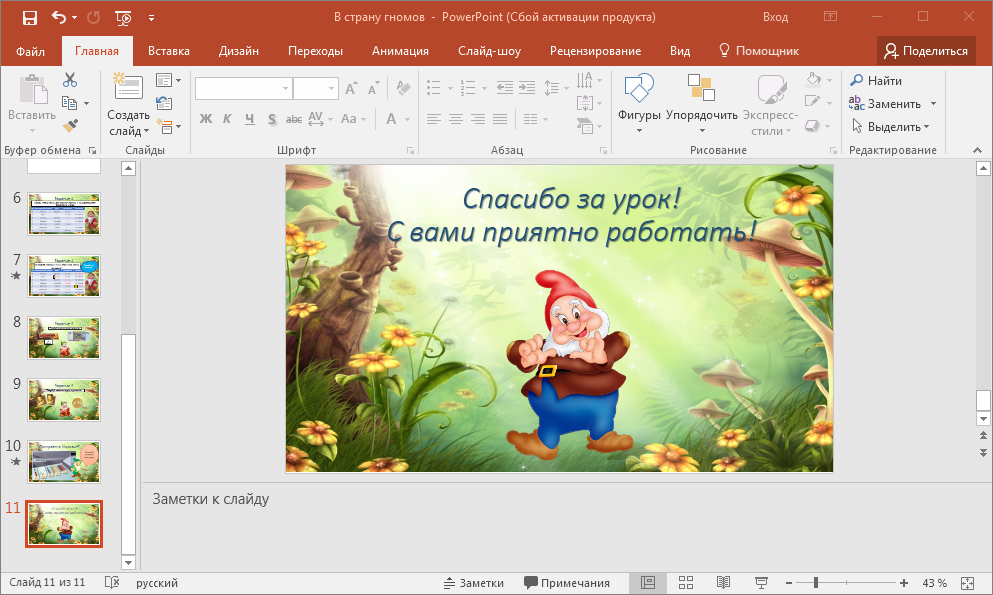
Task: Click Найти to search text
Action: 876,80
